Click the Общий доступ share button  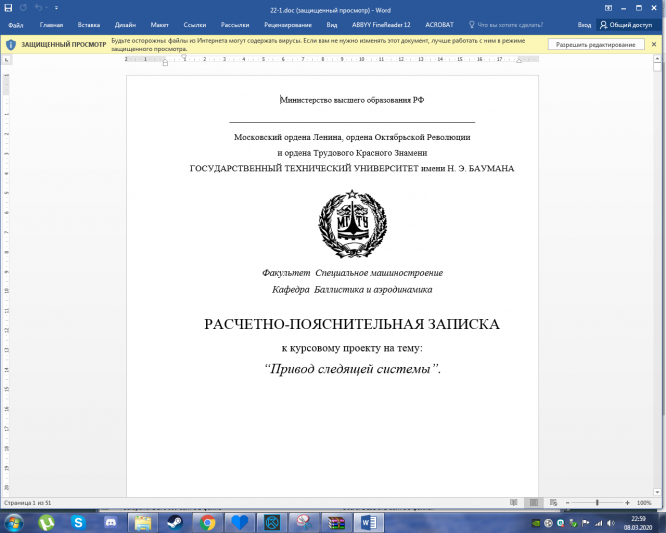[x=626, y=25]
